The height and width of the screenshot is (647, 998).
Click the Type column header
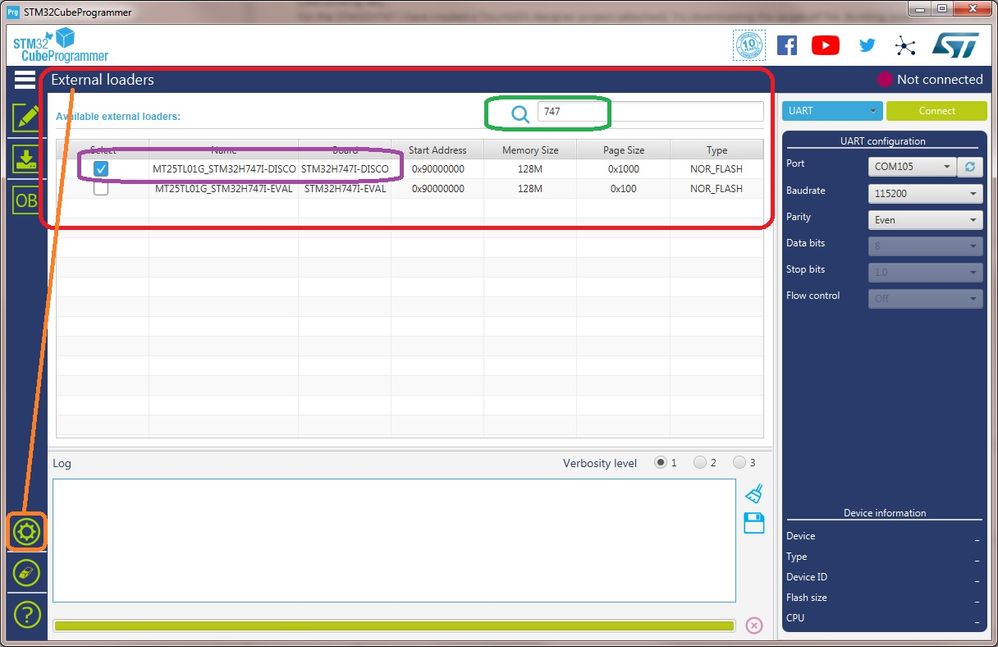click(x=717, y=150)
